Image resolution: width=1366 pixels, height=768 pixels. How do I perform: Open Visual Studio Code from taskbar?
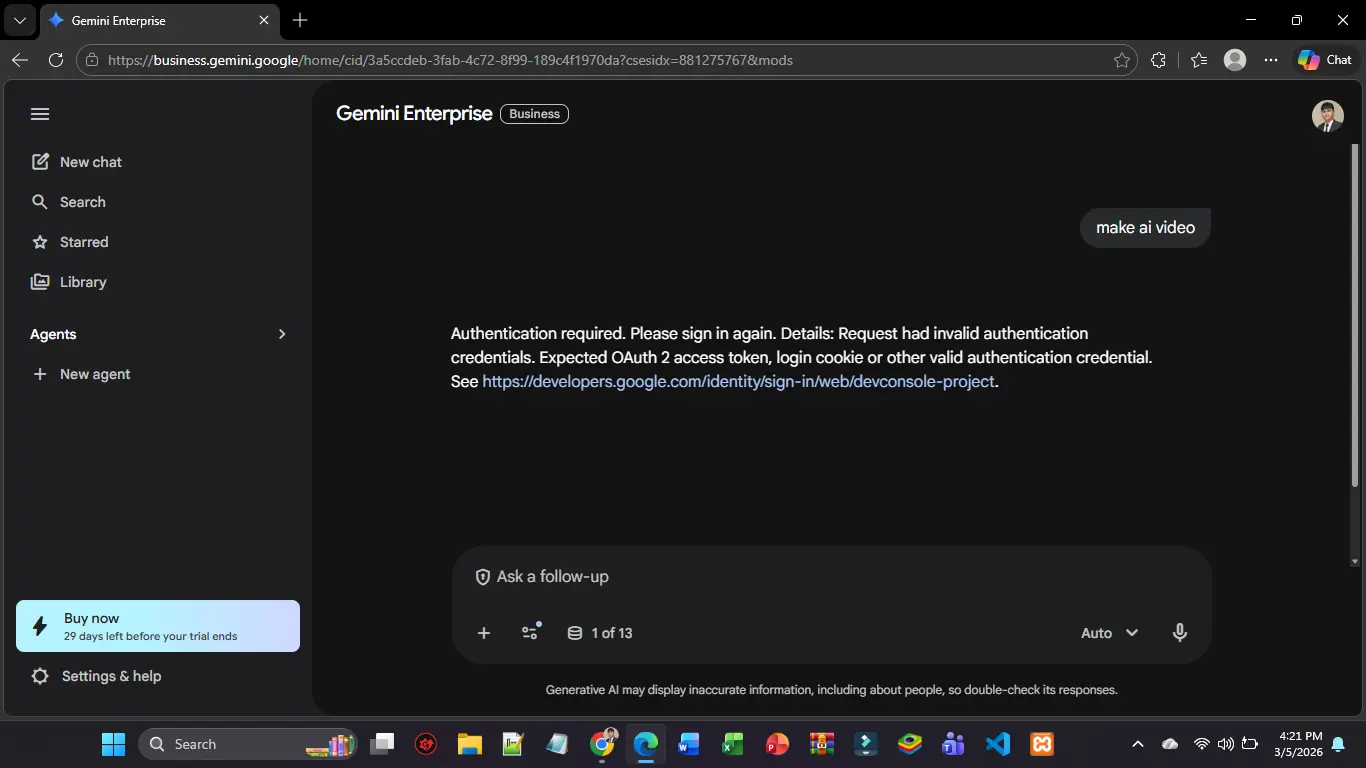click(997, 744)
